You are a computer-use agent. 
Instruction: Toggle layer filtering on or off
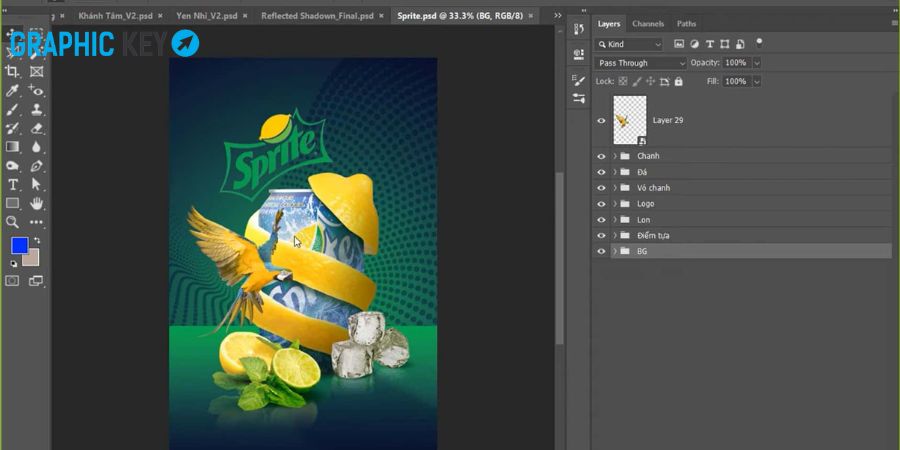pos(759,42)
